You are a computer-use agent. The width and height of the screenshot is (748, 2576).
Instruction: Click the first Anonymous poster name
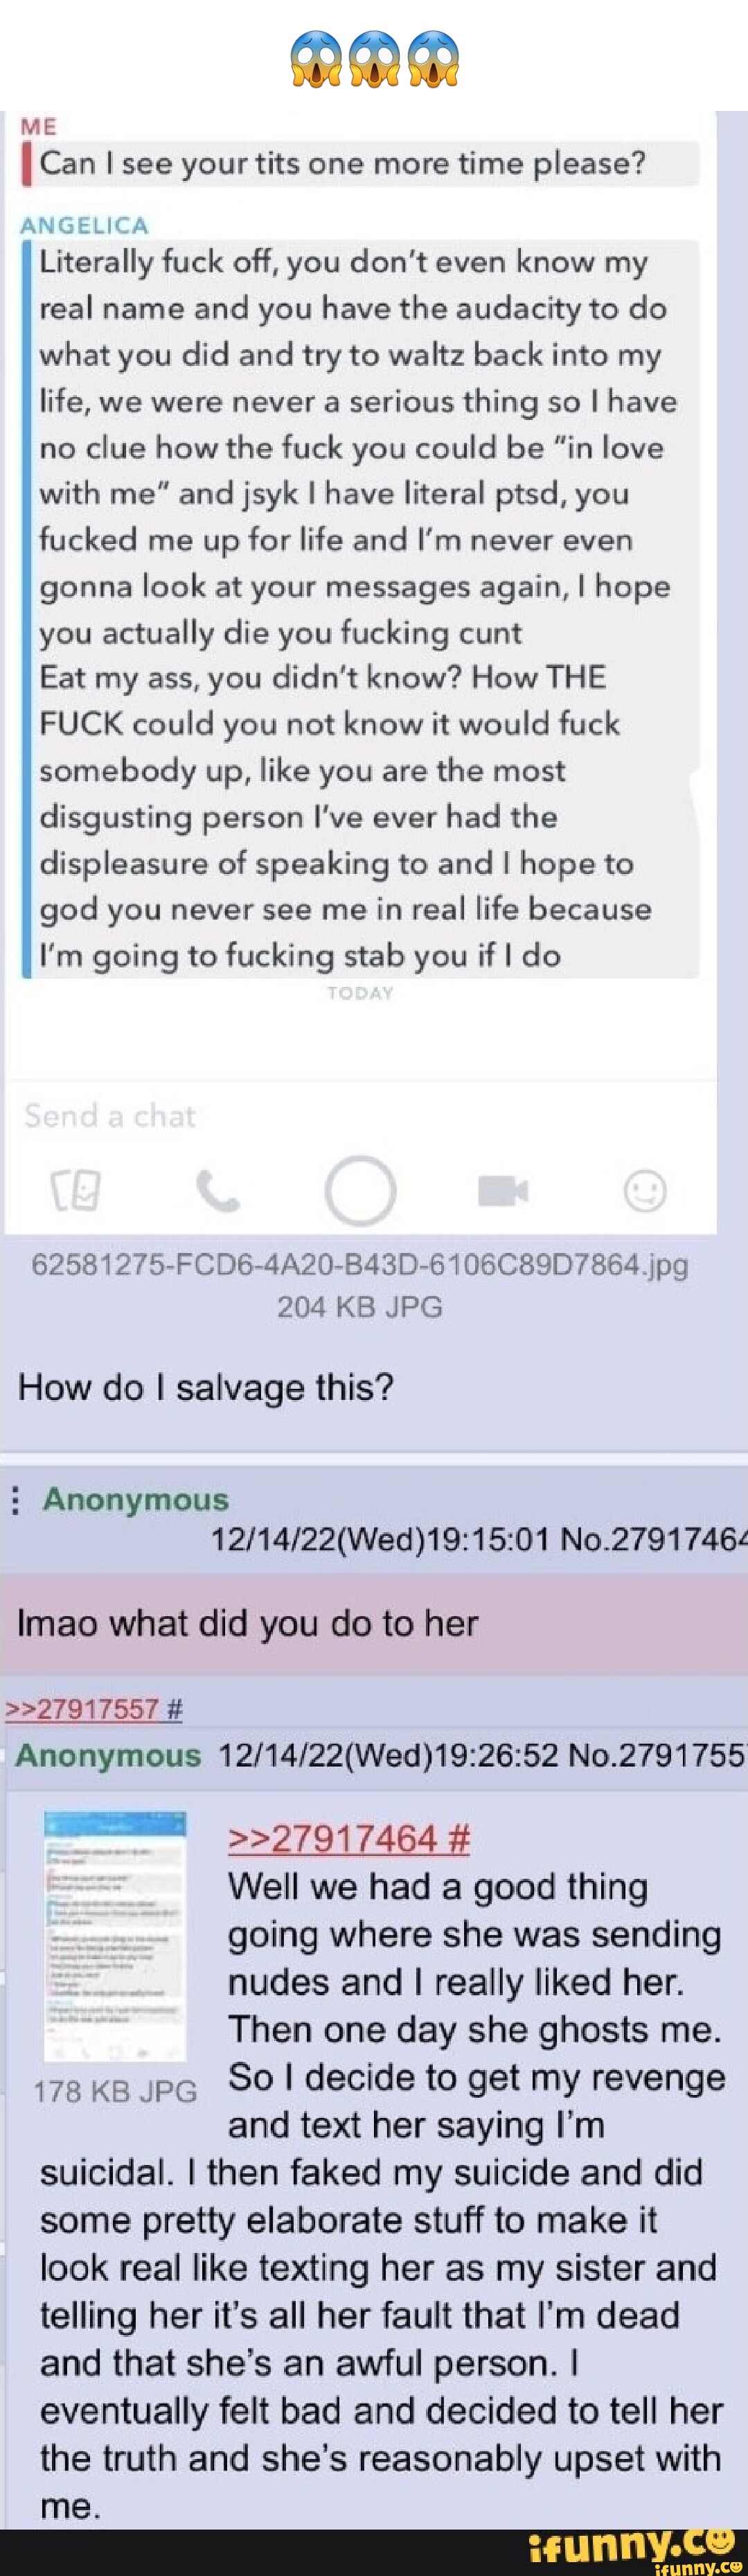click(x=136, y=1499)
